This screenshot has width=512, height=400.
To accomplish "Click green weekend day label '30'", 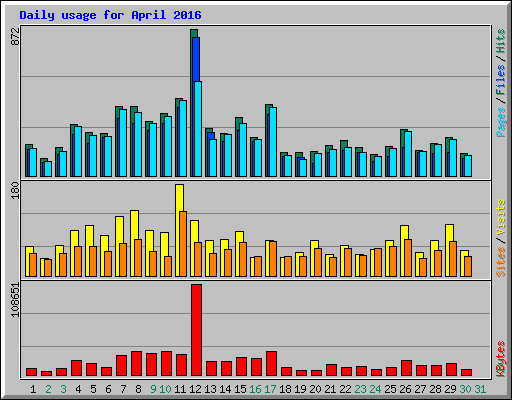I will pos(465,389).
